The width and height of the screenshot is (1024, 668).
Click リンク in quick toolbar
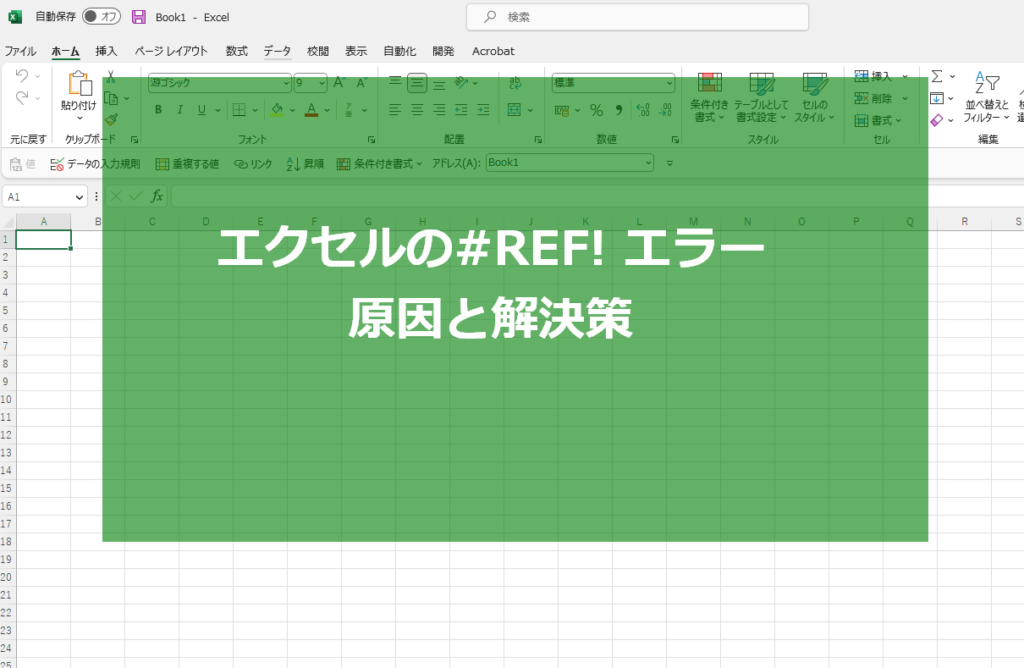253,164
